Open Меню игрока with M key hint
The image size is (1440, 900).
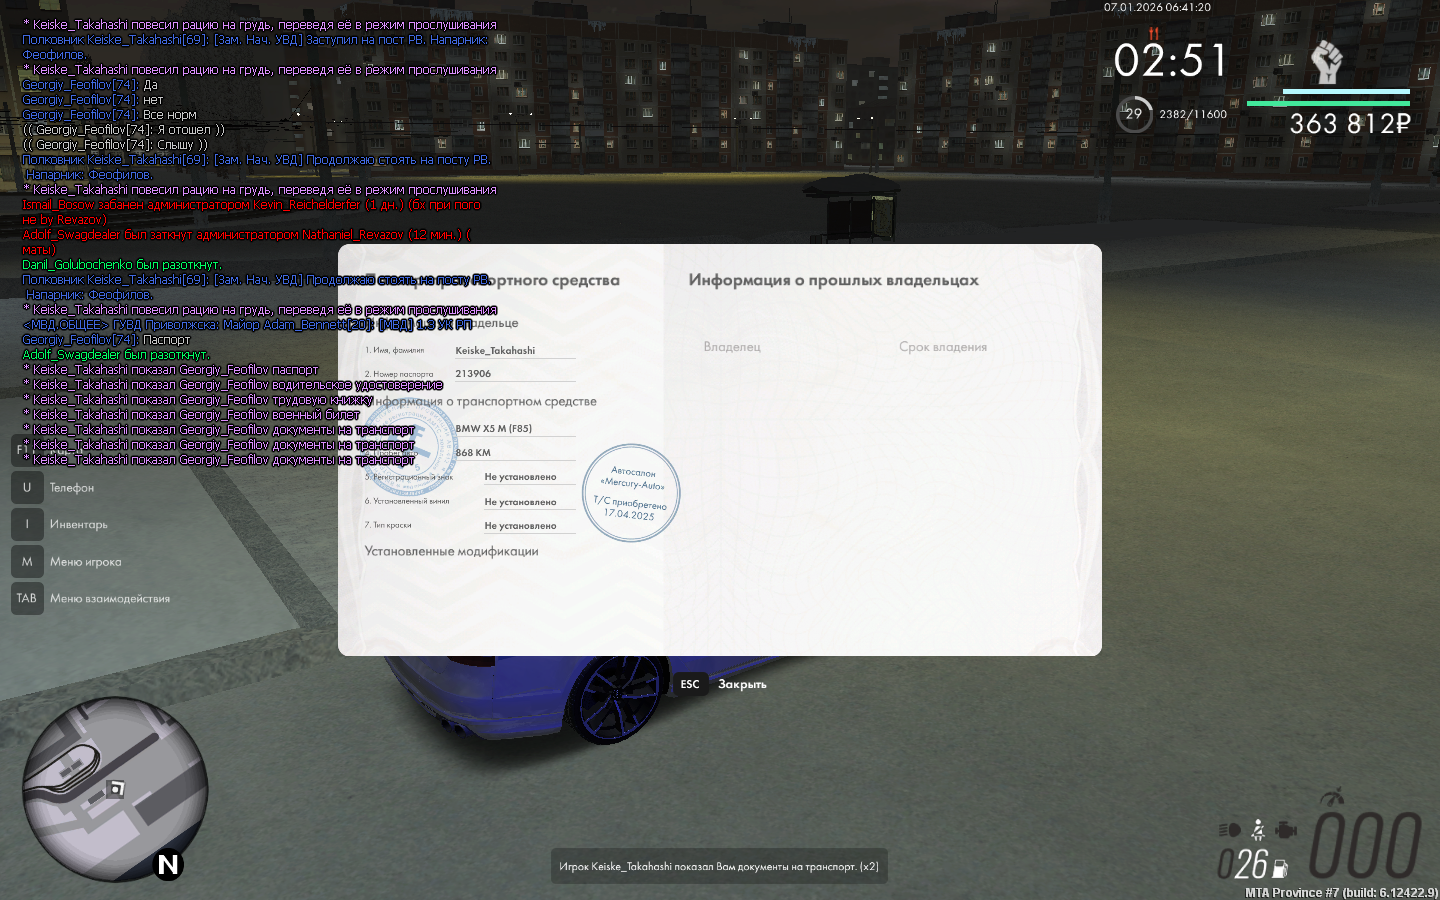tap(67, 561)
